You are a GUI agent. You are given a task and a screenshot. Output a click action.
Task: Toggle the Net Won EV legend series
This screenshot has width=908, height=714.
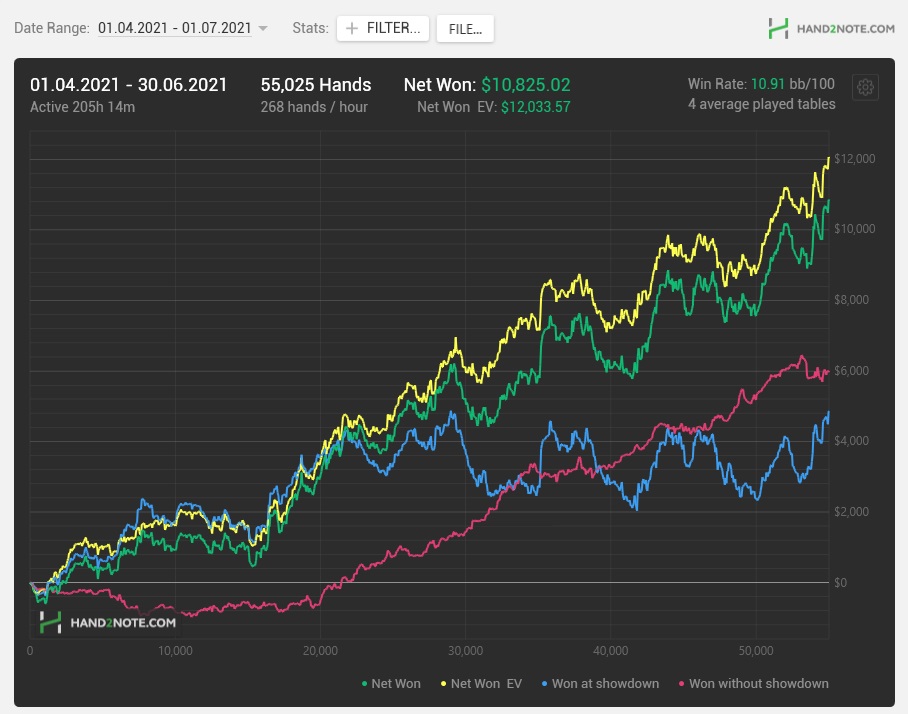tap(481, 683)
